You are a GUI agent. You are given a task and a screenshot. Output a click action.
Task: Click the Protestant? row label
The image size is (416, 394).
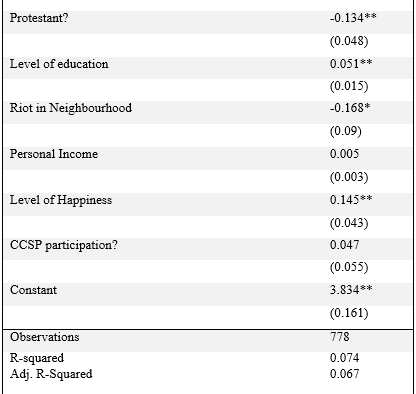click(x=39, y=18)
